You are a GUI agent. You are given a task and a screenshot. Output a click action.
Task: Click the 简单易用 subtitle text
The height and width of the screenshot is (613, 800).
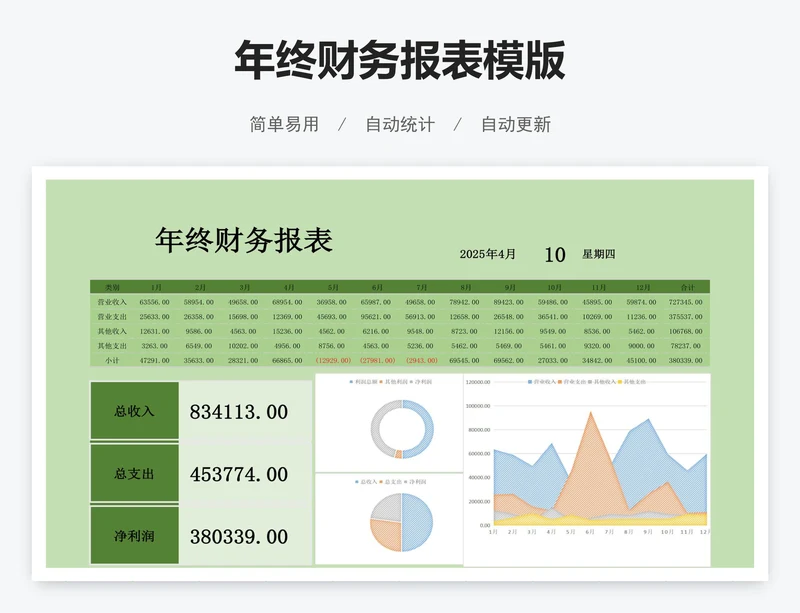(284, 124)
